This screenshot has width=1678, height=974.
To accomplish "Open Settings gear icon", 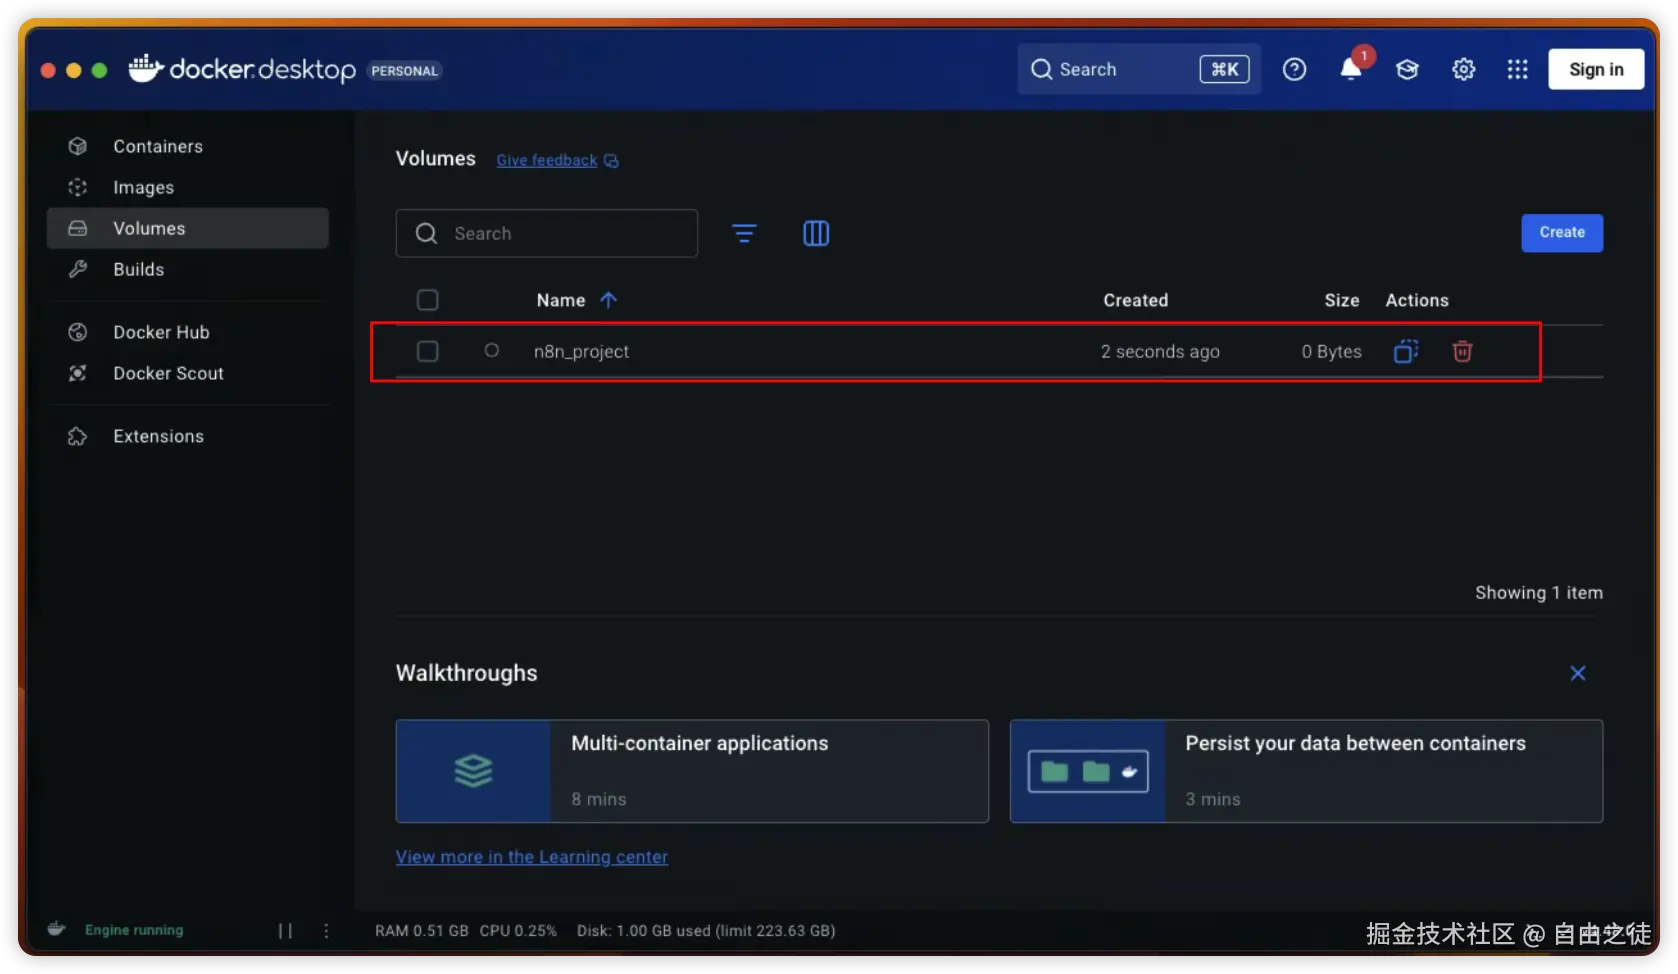I will point(1464,69).
